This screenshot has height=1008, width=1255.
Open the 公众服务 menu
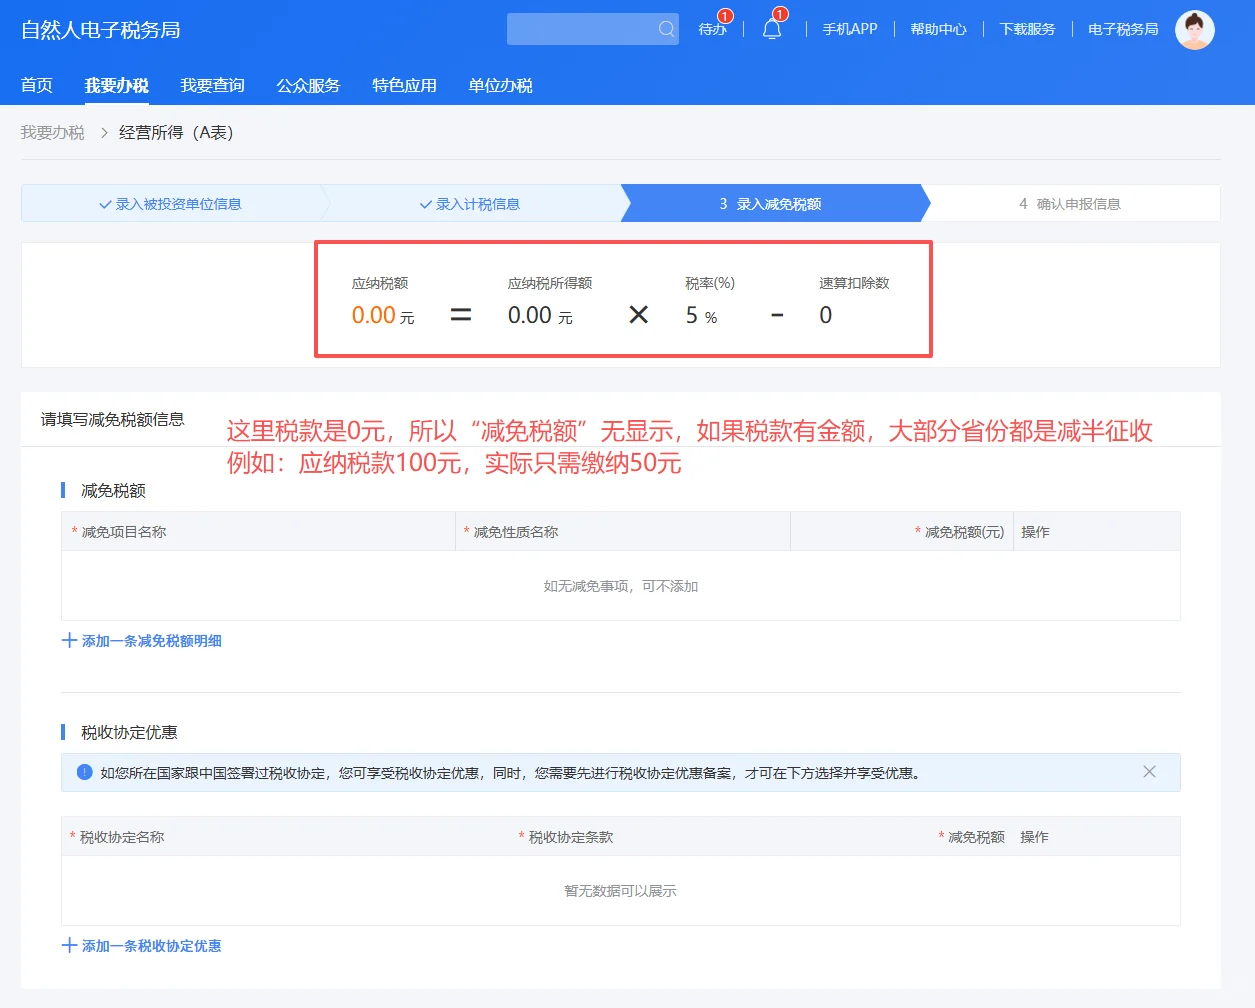click(x=307, y=85)
